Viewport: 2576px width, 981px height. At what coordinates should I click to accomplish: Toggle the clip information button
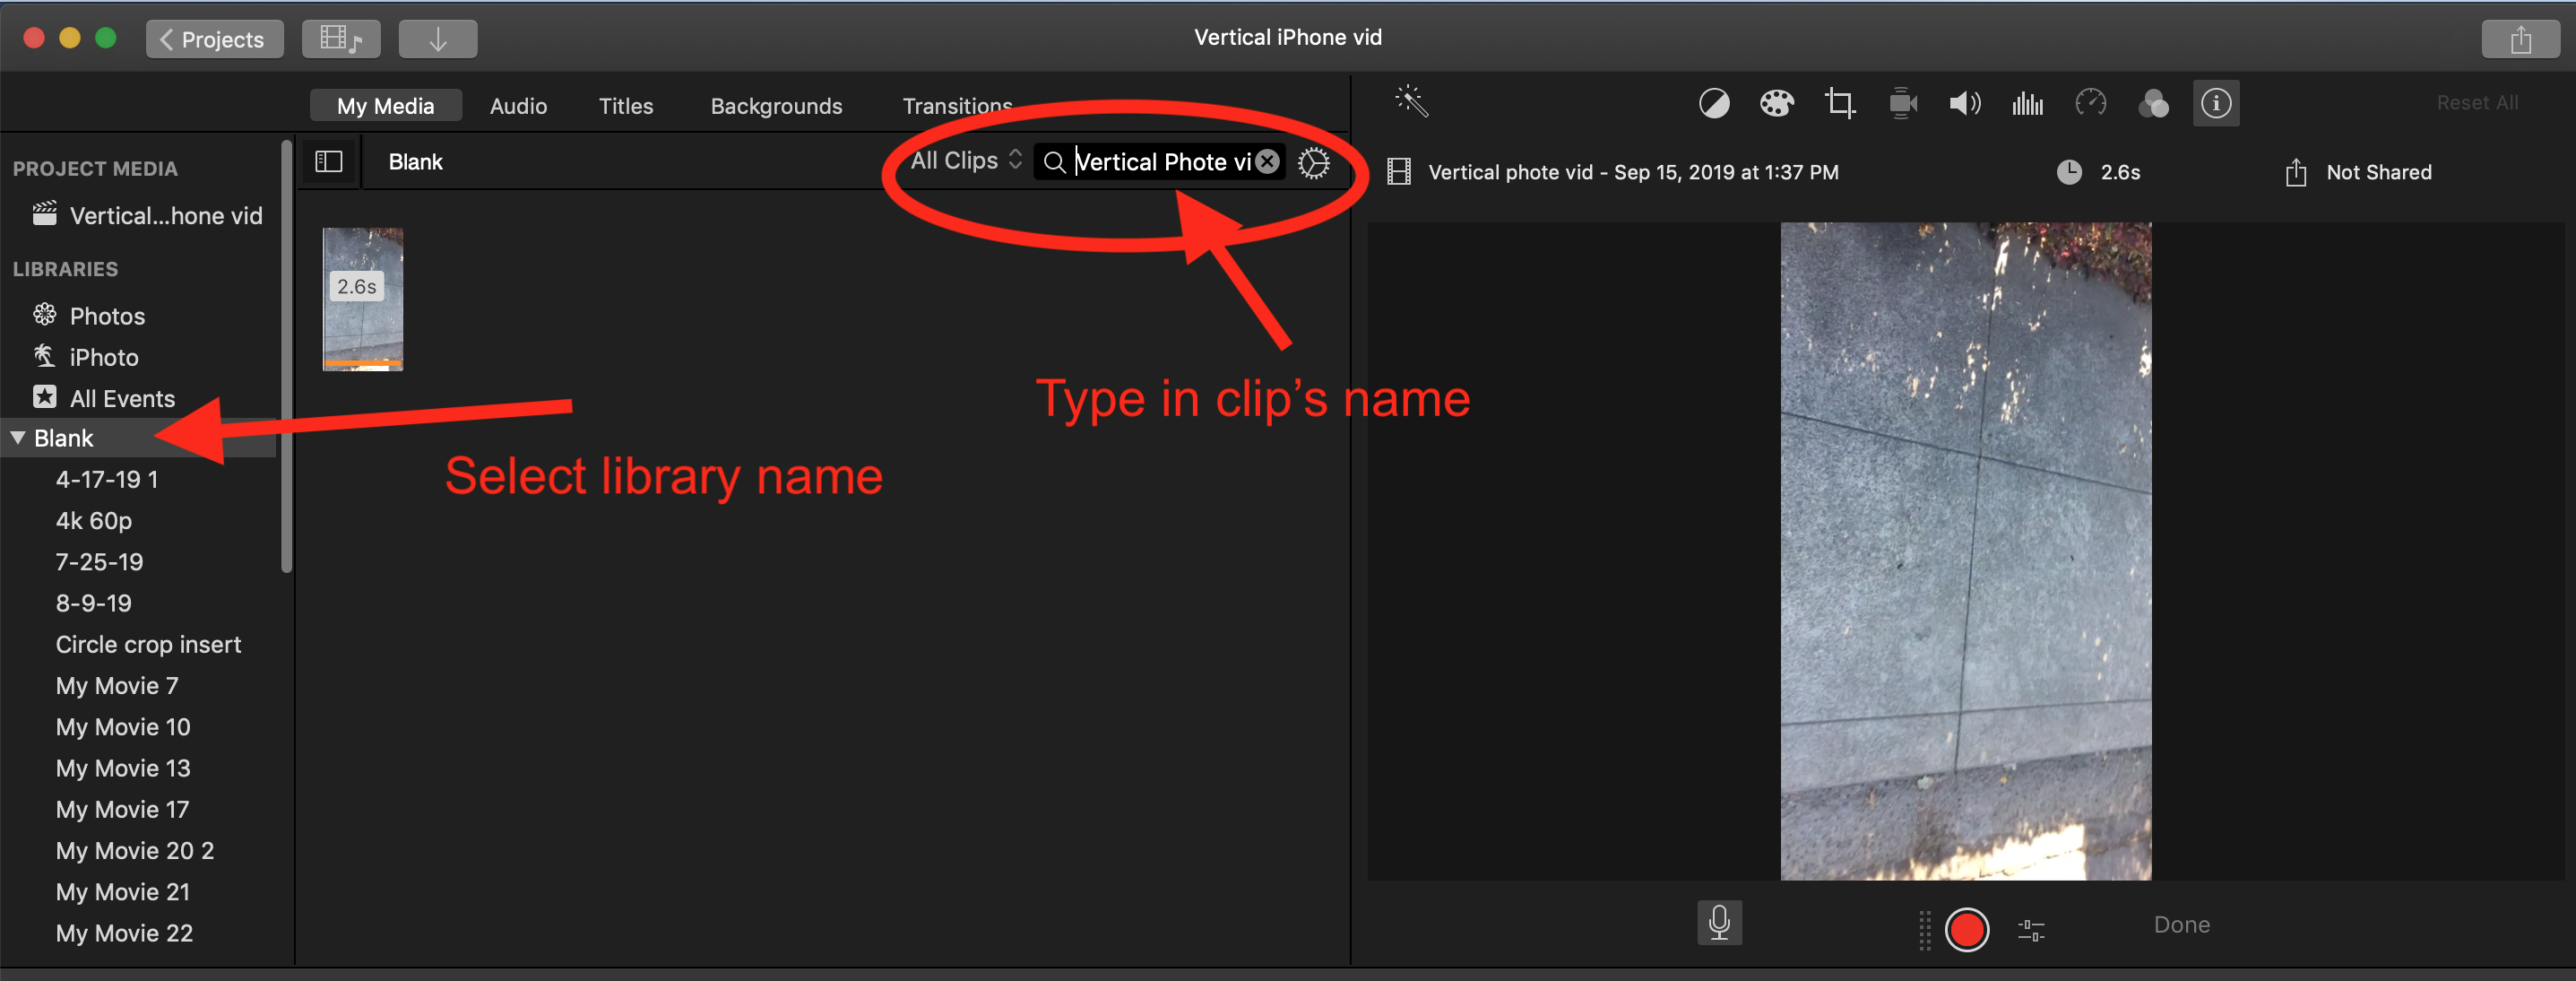(2216, 103)
